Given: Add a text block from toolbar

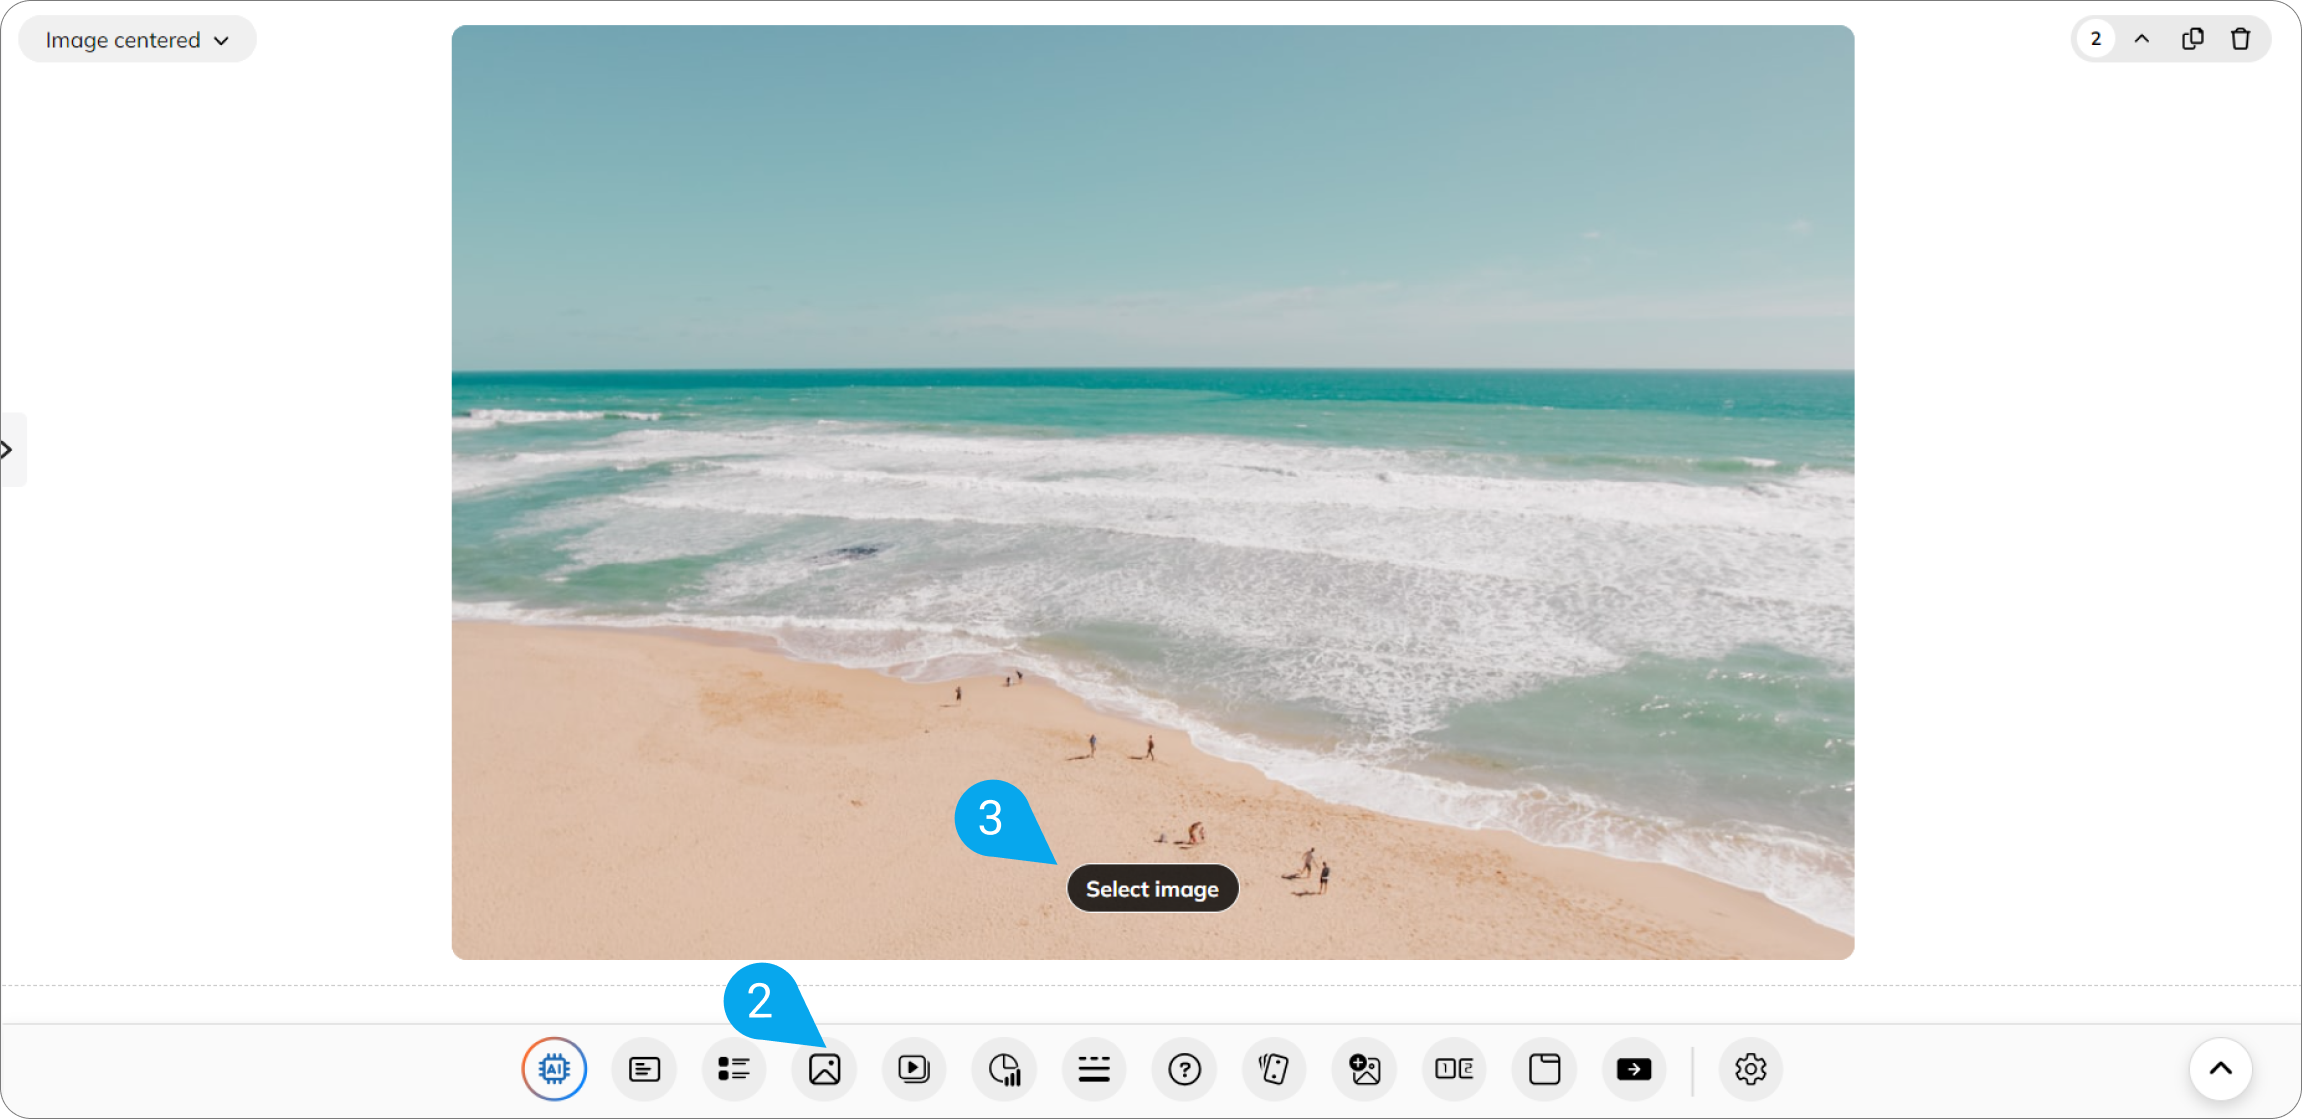Looking at the screenshot, I should coord(644,1069).
